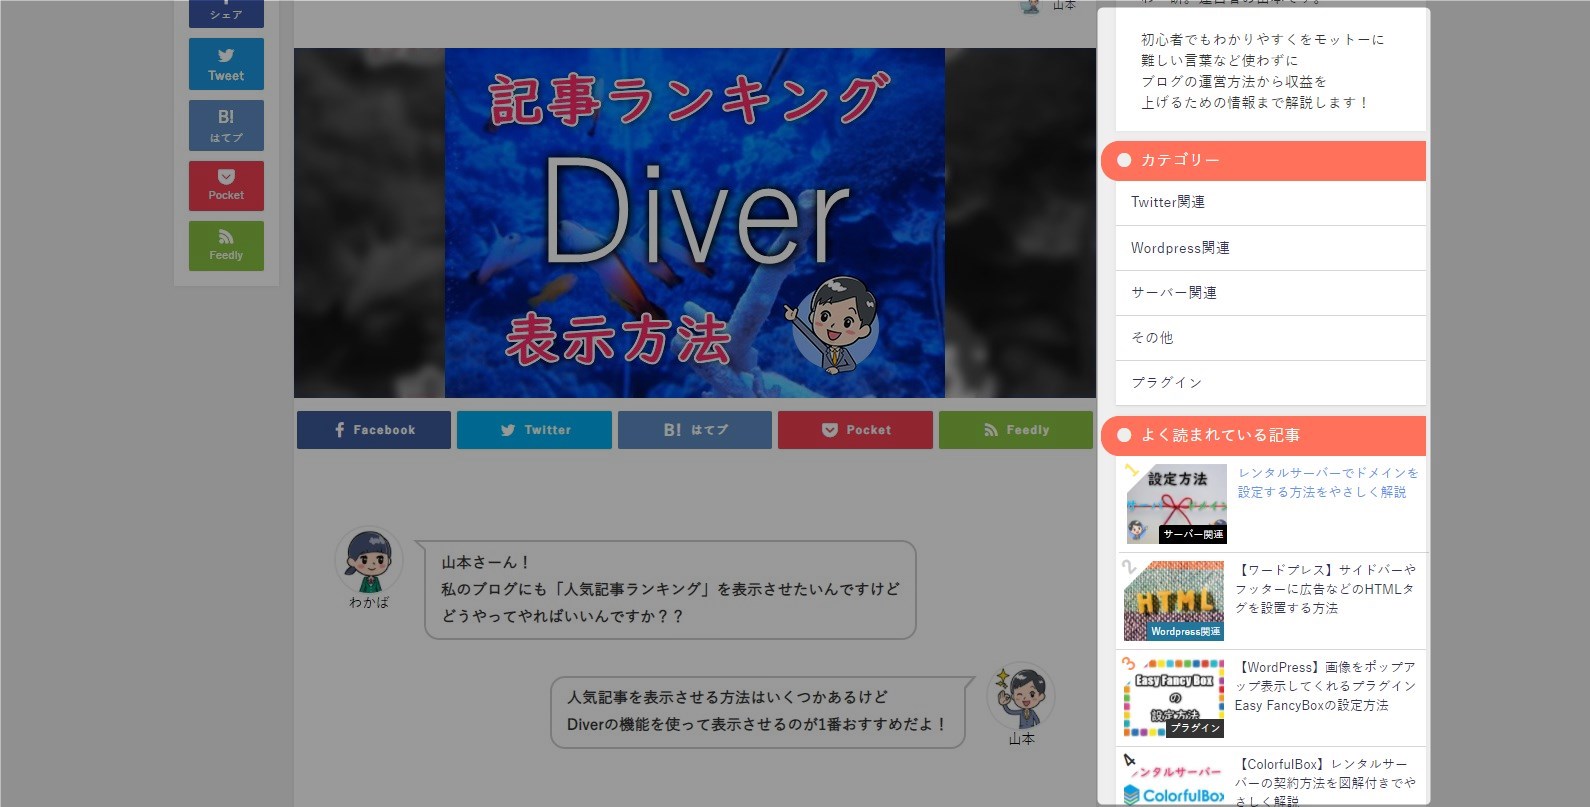
Task: Click the horizontal はてブ share button
Action: coord(695,430)
